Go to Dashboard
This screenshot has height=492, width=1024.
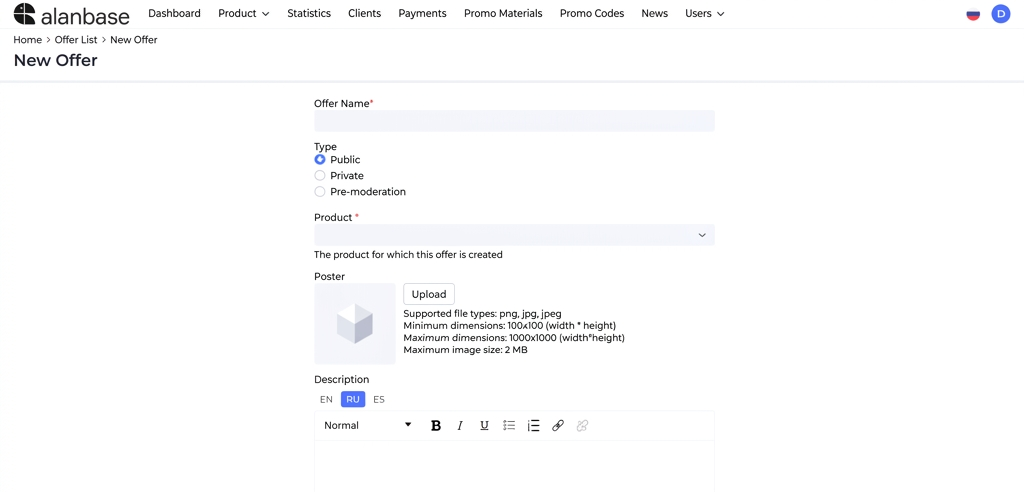click(x=174, y=13)
